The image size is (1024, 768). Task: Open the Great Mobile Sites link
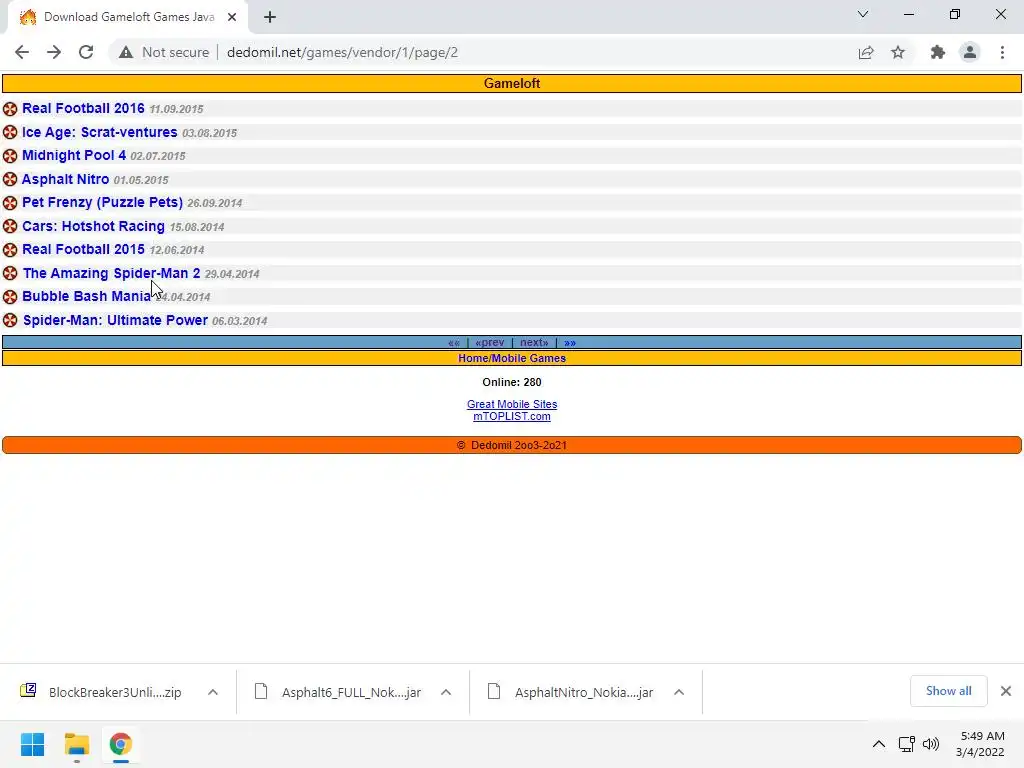pyautogui.click(x=512, y=404)
